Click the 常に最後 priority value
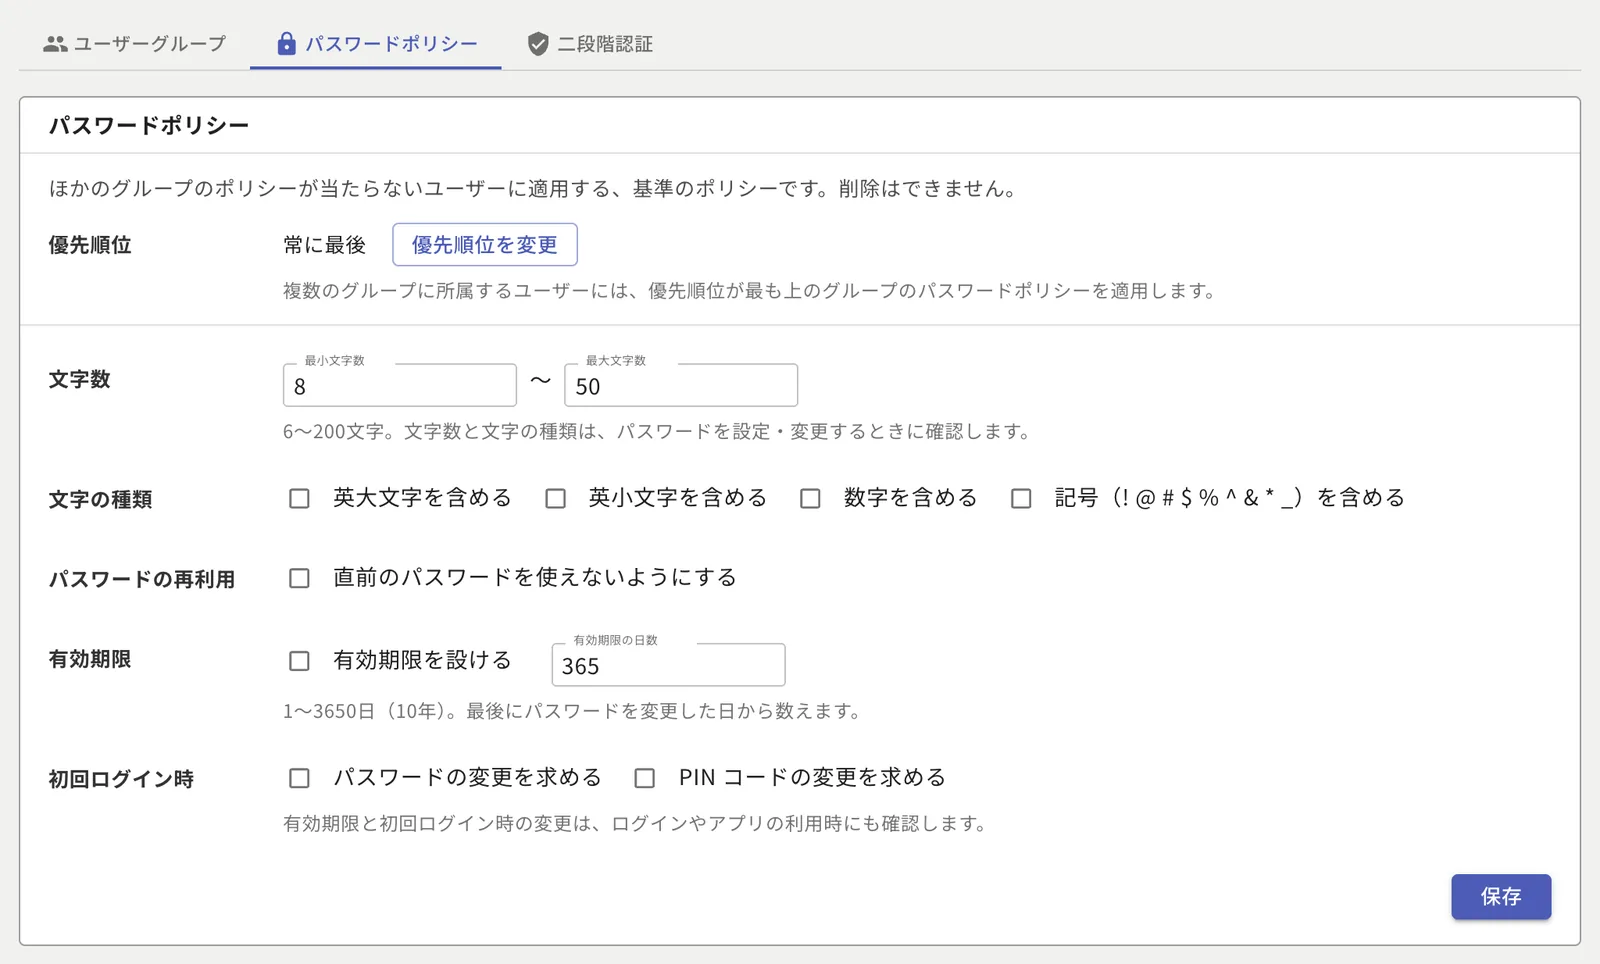Screen dimensions: 1600x964 (325, 245)
